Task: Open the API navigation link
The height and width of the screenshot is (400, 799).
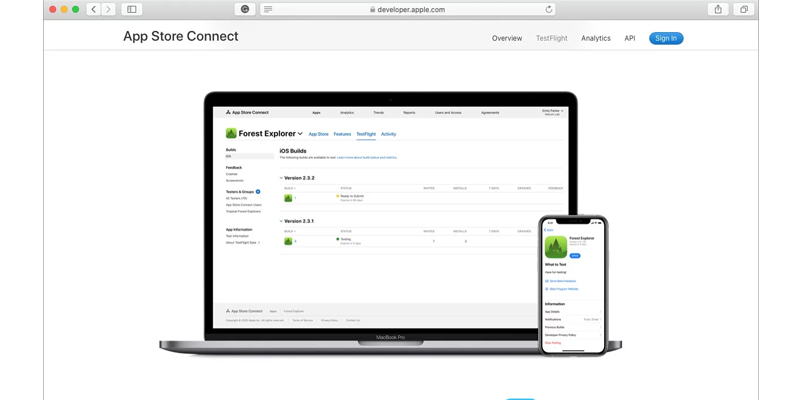Action: 630,38
